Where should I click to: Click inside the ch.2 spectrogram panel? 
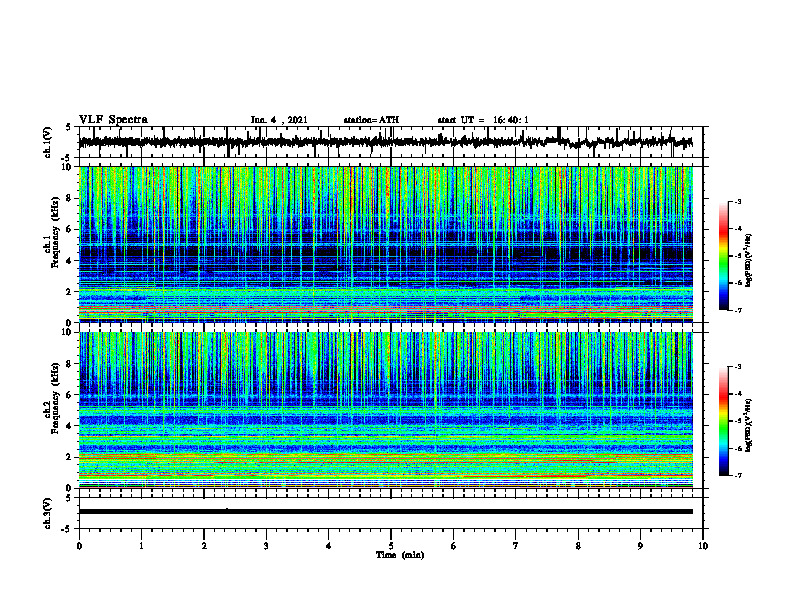click(386, 410)
